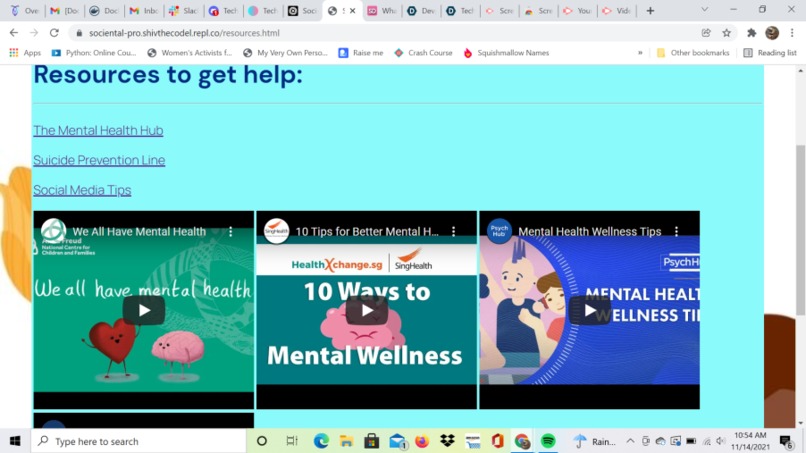Image resolution: width=806 pixels, height=453 pixels.
Task: Switch to the Gmail Inbox tab
Action: click(144, 11)
